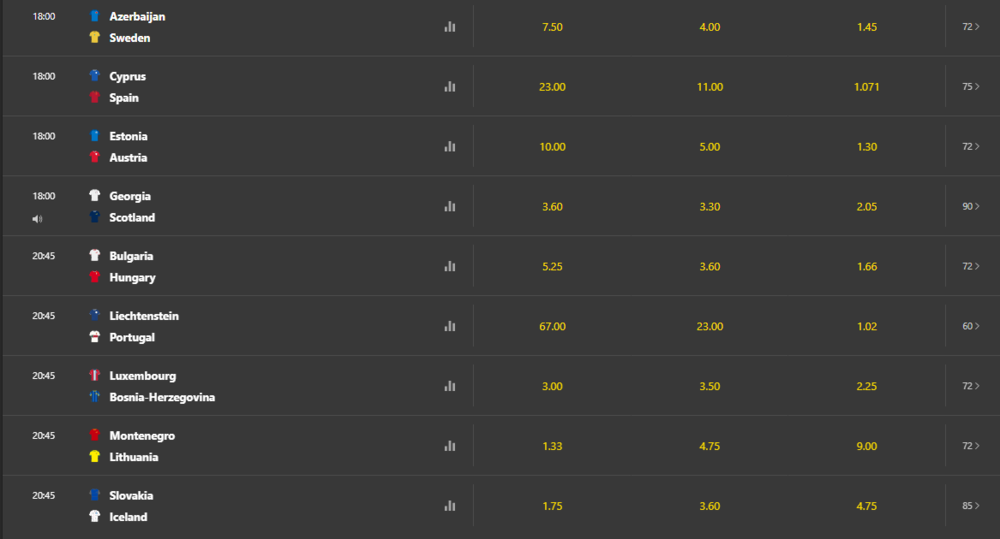Image resolution: width=1000 pixels, height=539 pixels.
Task: Pick draw odds 5.00 for Estonia vs Austria
Action: coord(710,147)
